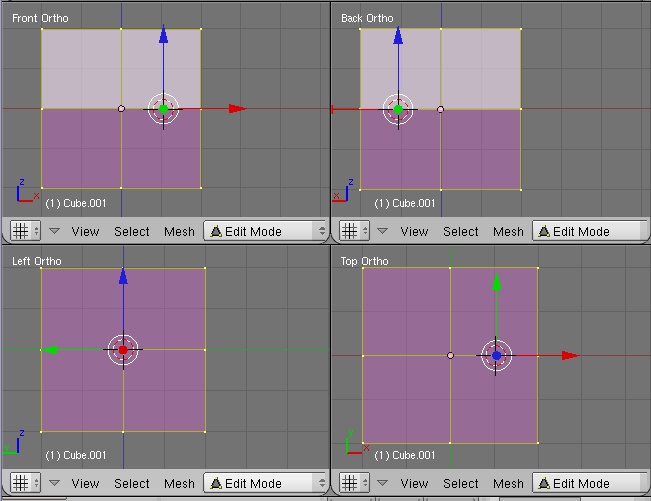The image size is (651, 501).
Task: Grab red X-axis arrow in Top Ortho
Action: (x=570, y=355)
